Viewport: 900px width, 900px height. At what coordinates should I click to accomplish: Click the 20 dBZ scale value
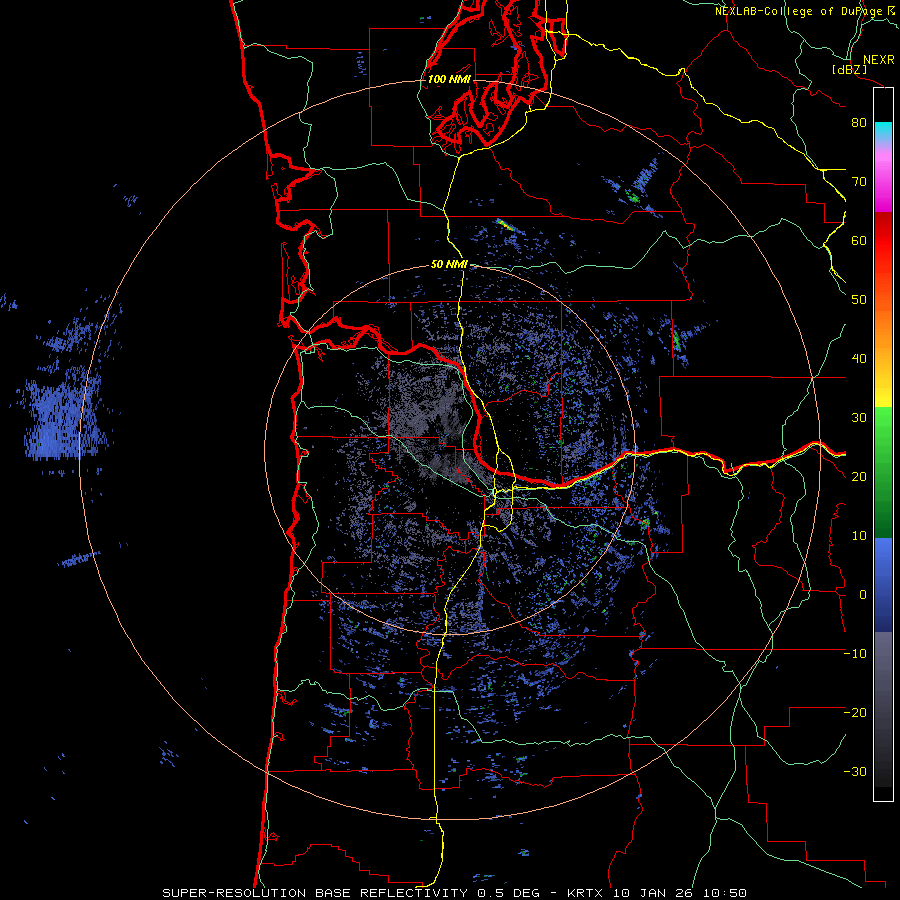pyautogui.click(x=859, y=477)
